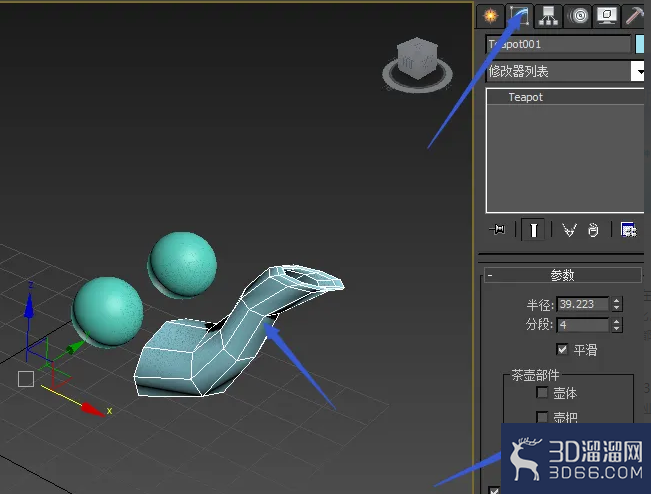Click the 半径 radius spinner arrows
The image size is (651, 494).
(x=617, y=304)
